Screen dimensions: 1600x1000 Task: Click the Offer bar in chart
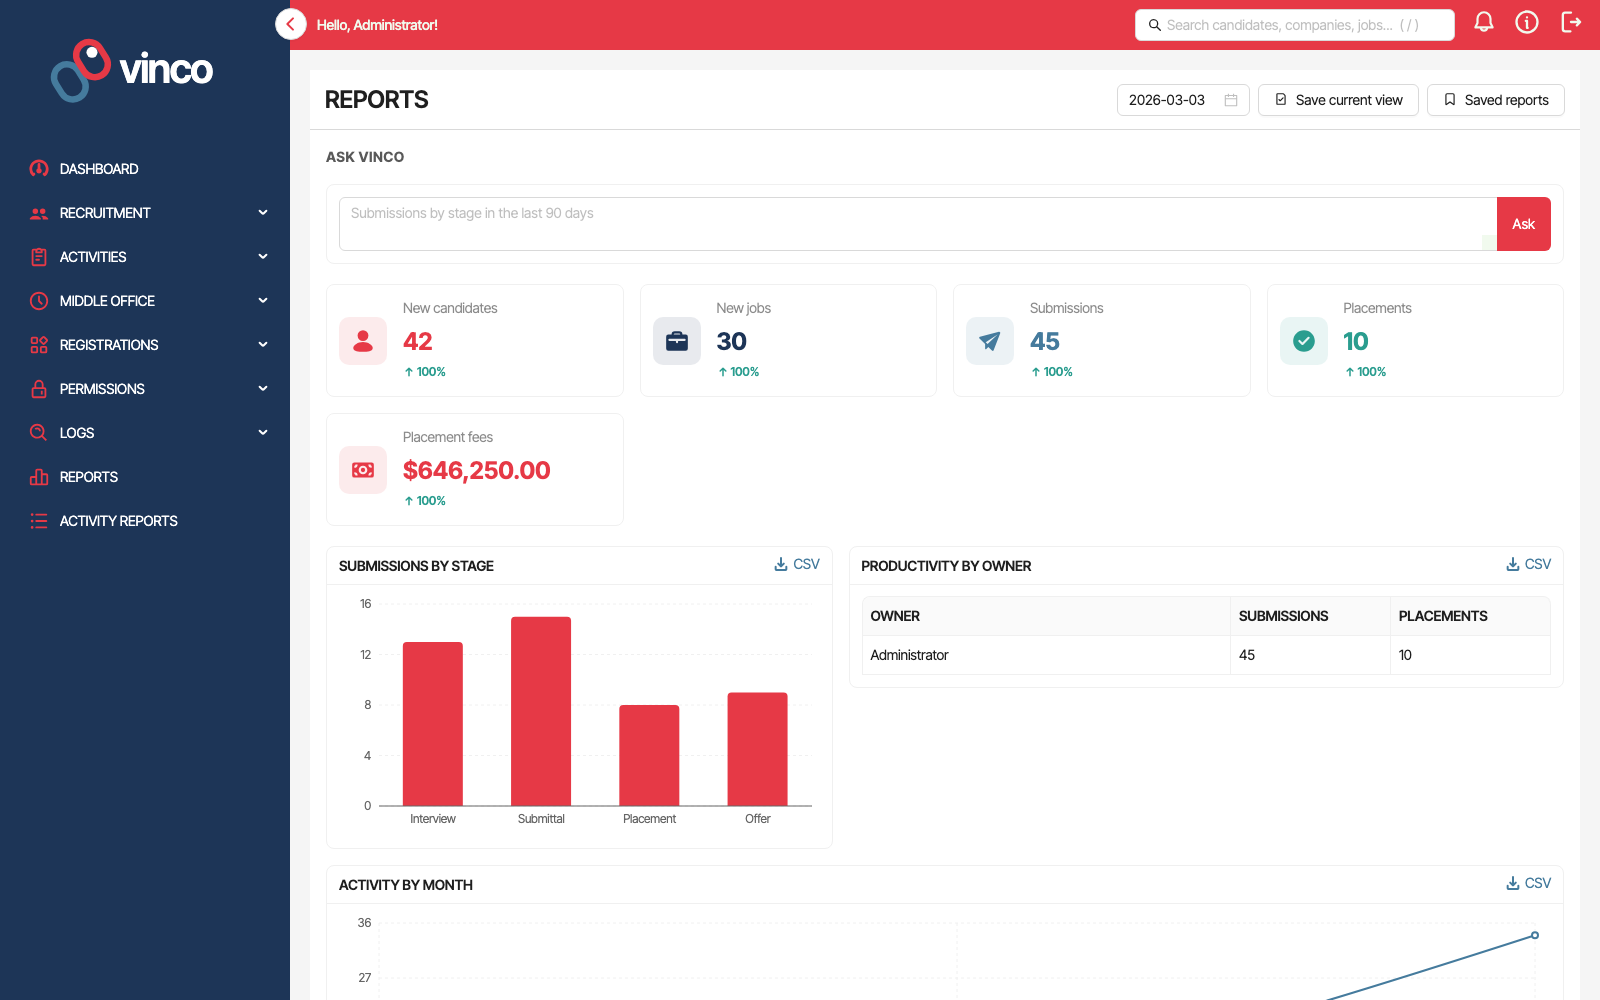(757, 749)
